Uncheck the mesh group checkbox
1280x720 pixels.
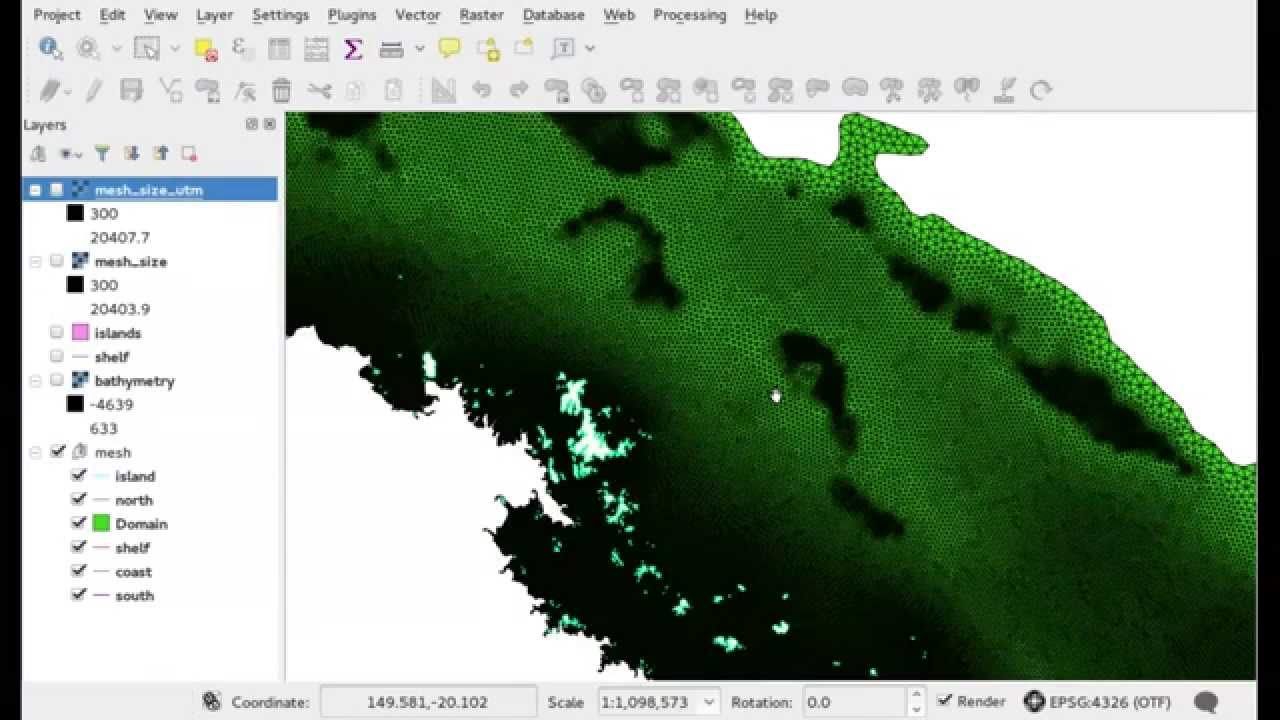[57, 452]
